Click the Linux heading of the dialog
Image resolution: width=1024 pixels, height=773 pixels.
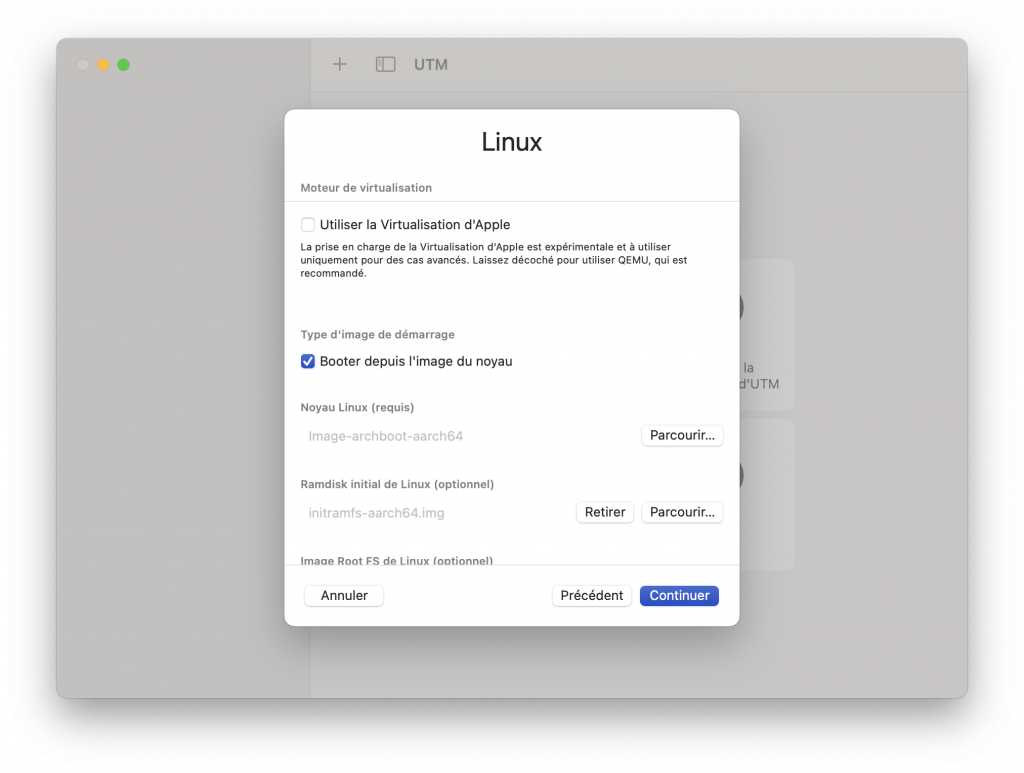(511, 142)
